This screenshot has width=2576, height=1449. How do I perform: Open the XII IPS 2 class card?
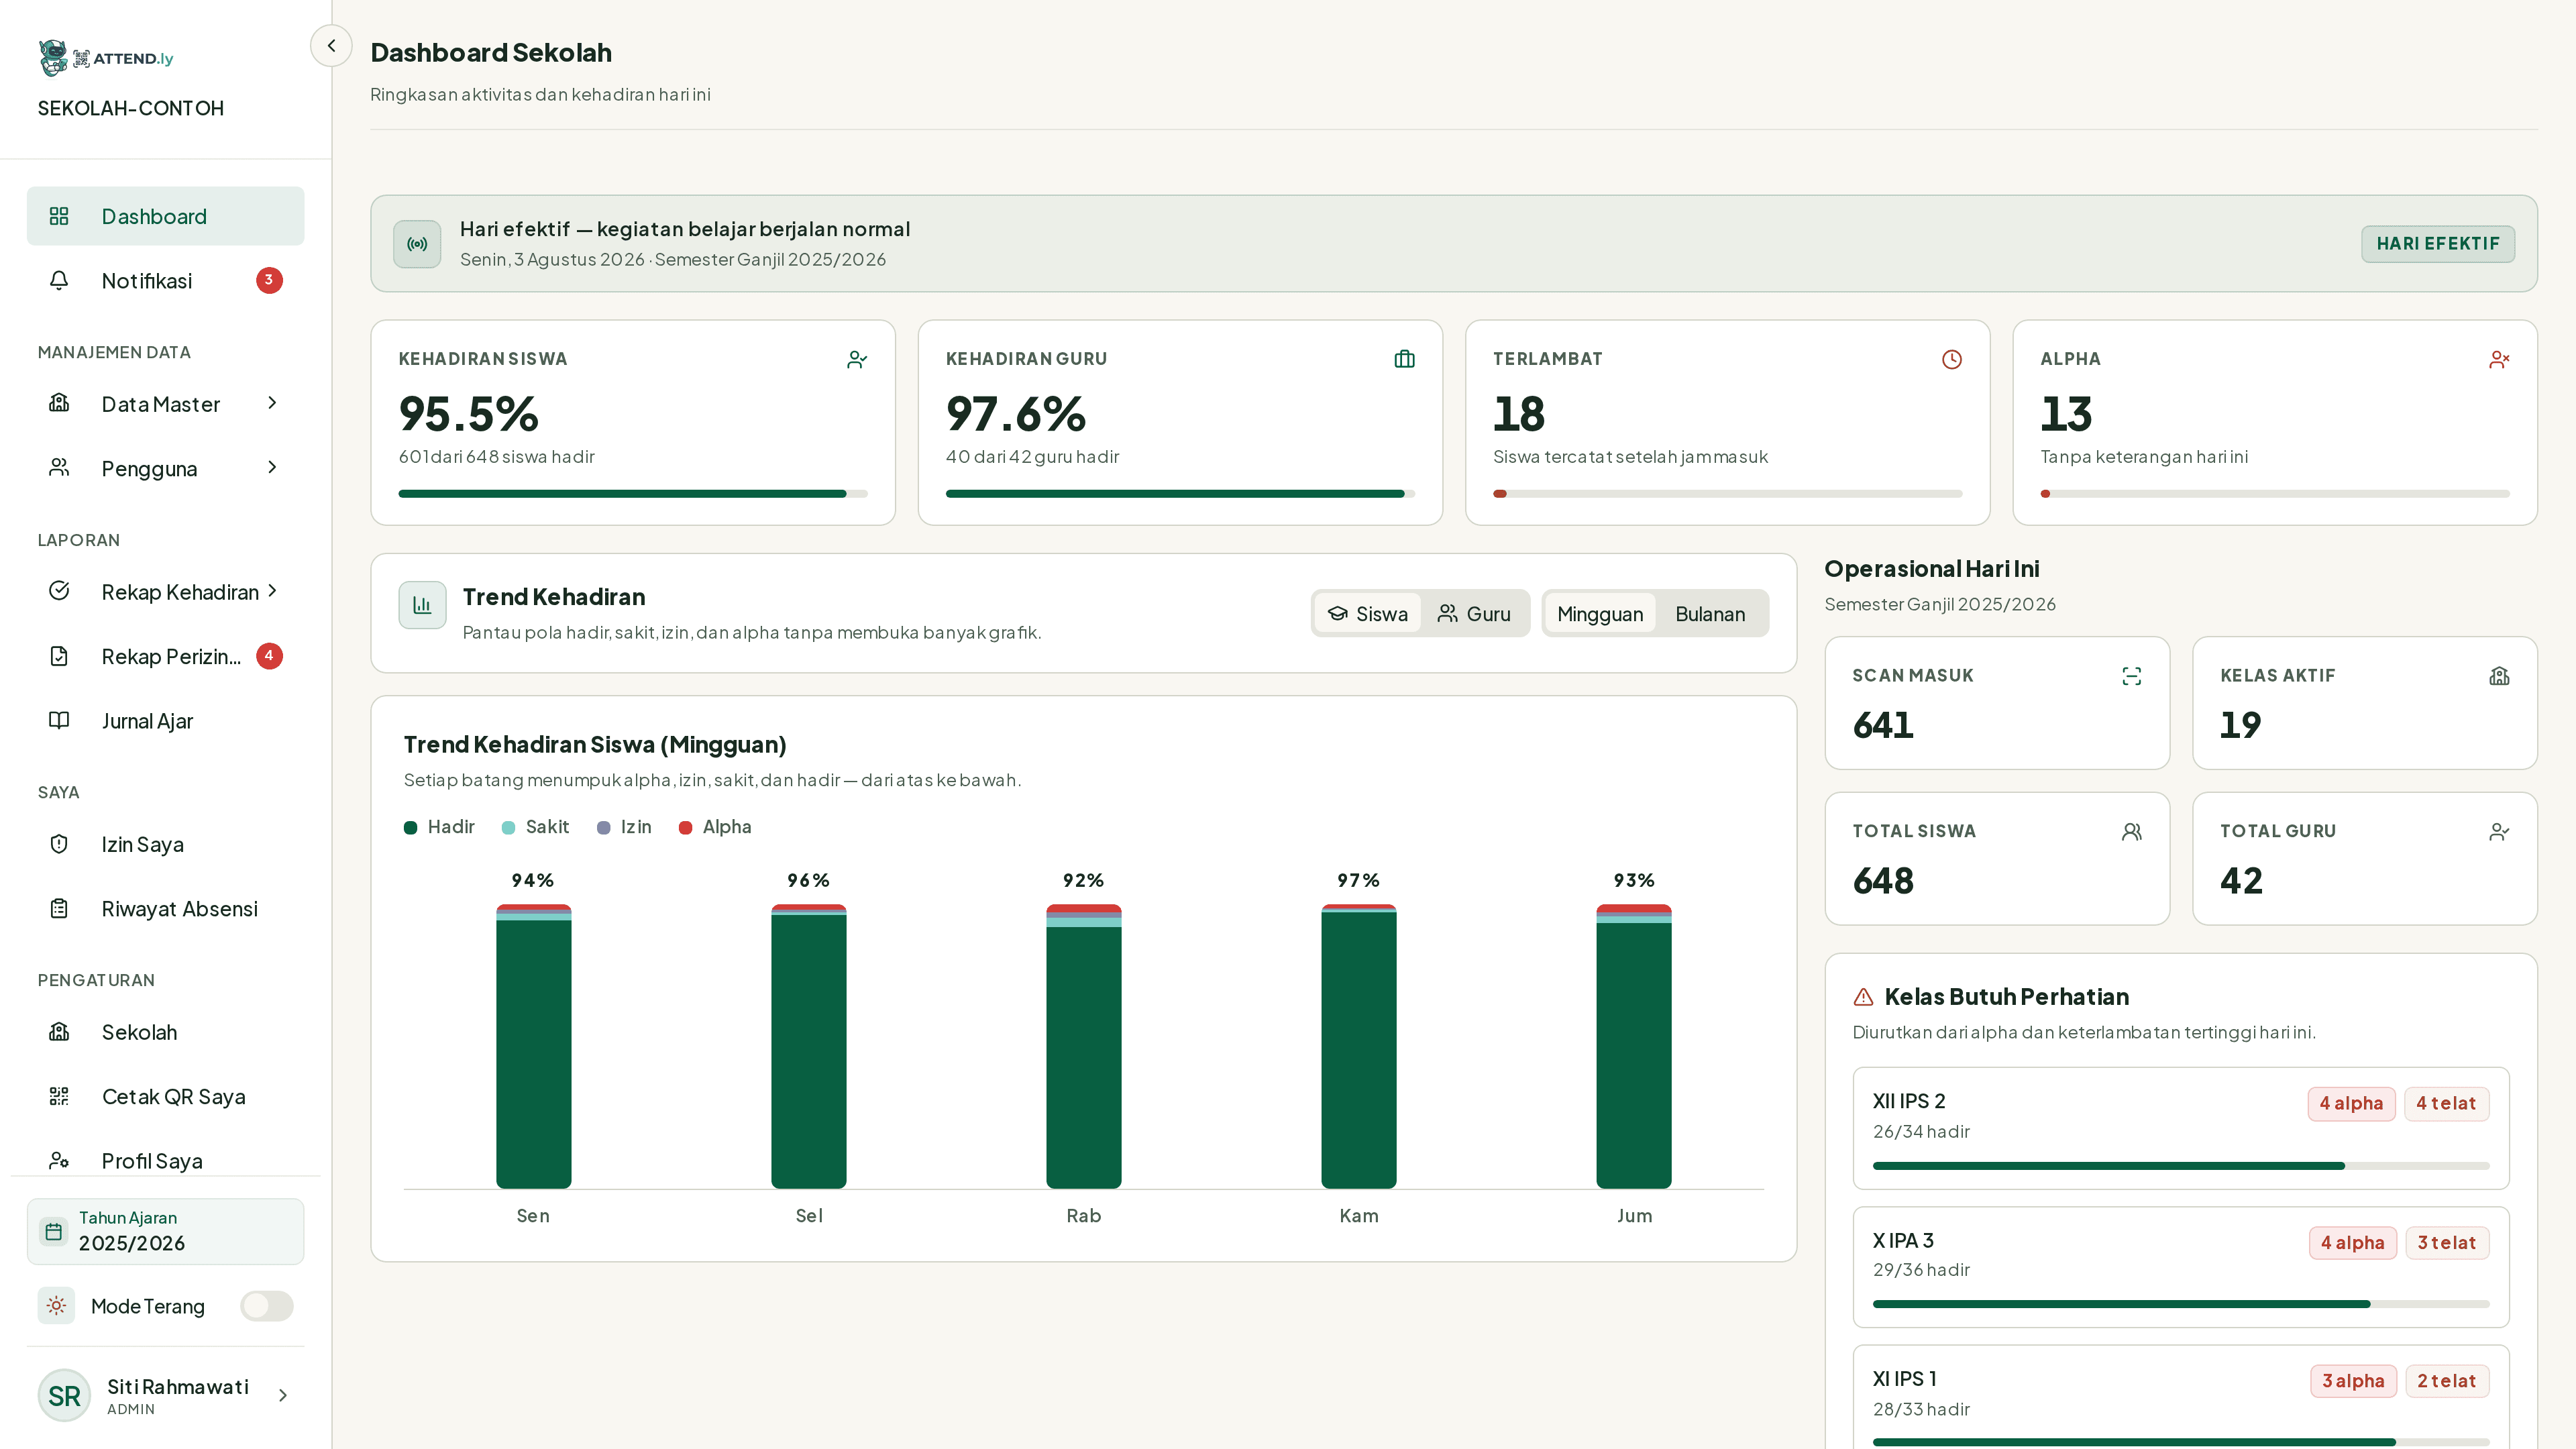pyautogui.click(x=2181, y=1128)
